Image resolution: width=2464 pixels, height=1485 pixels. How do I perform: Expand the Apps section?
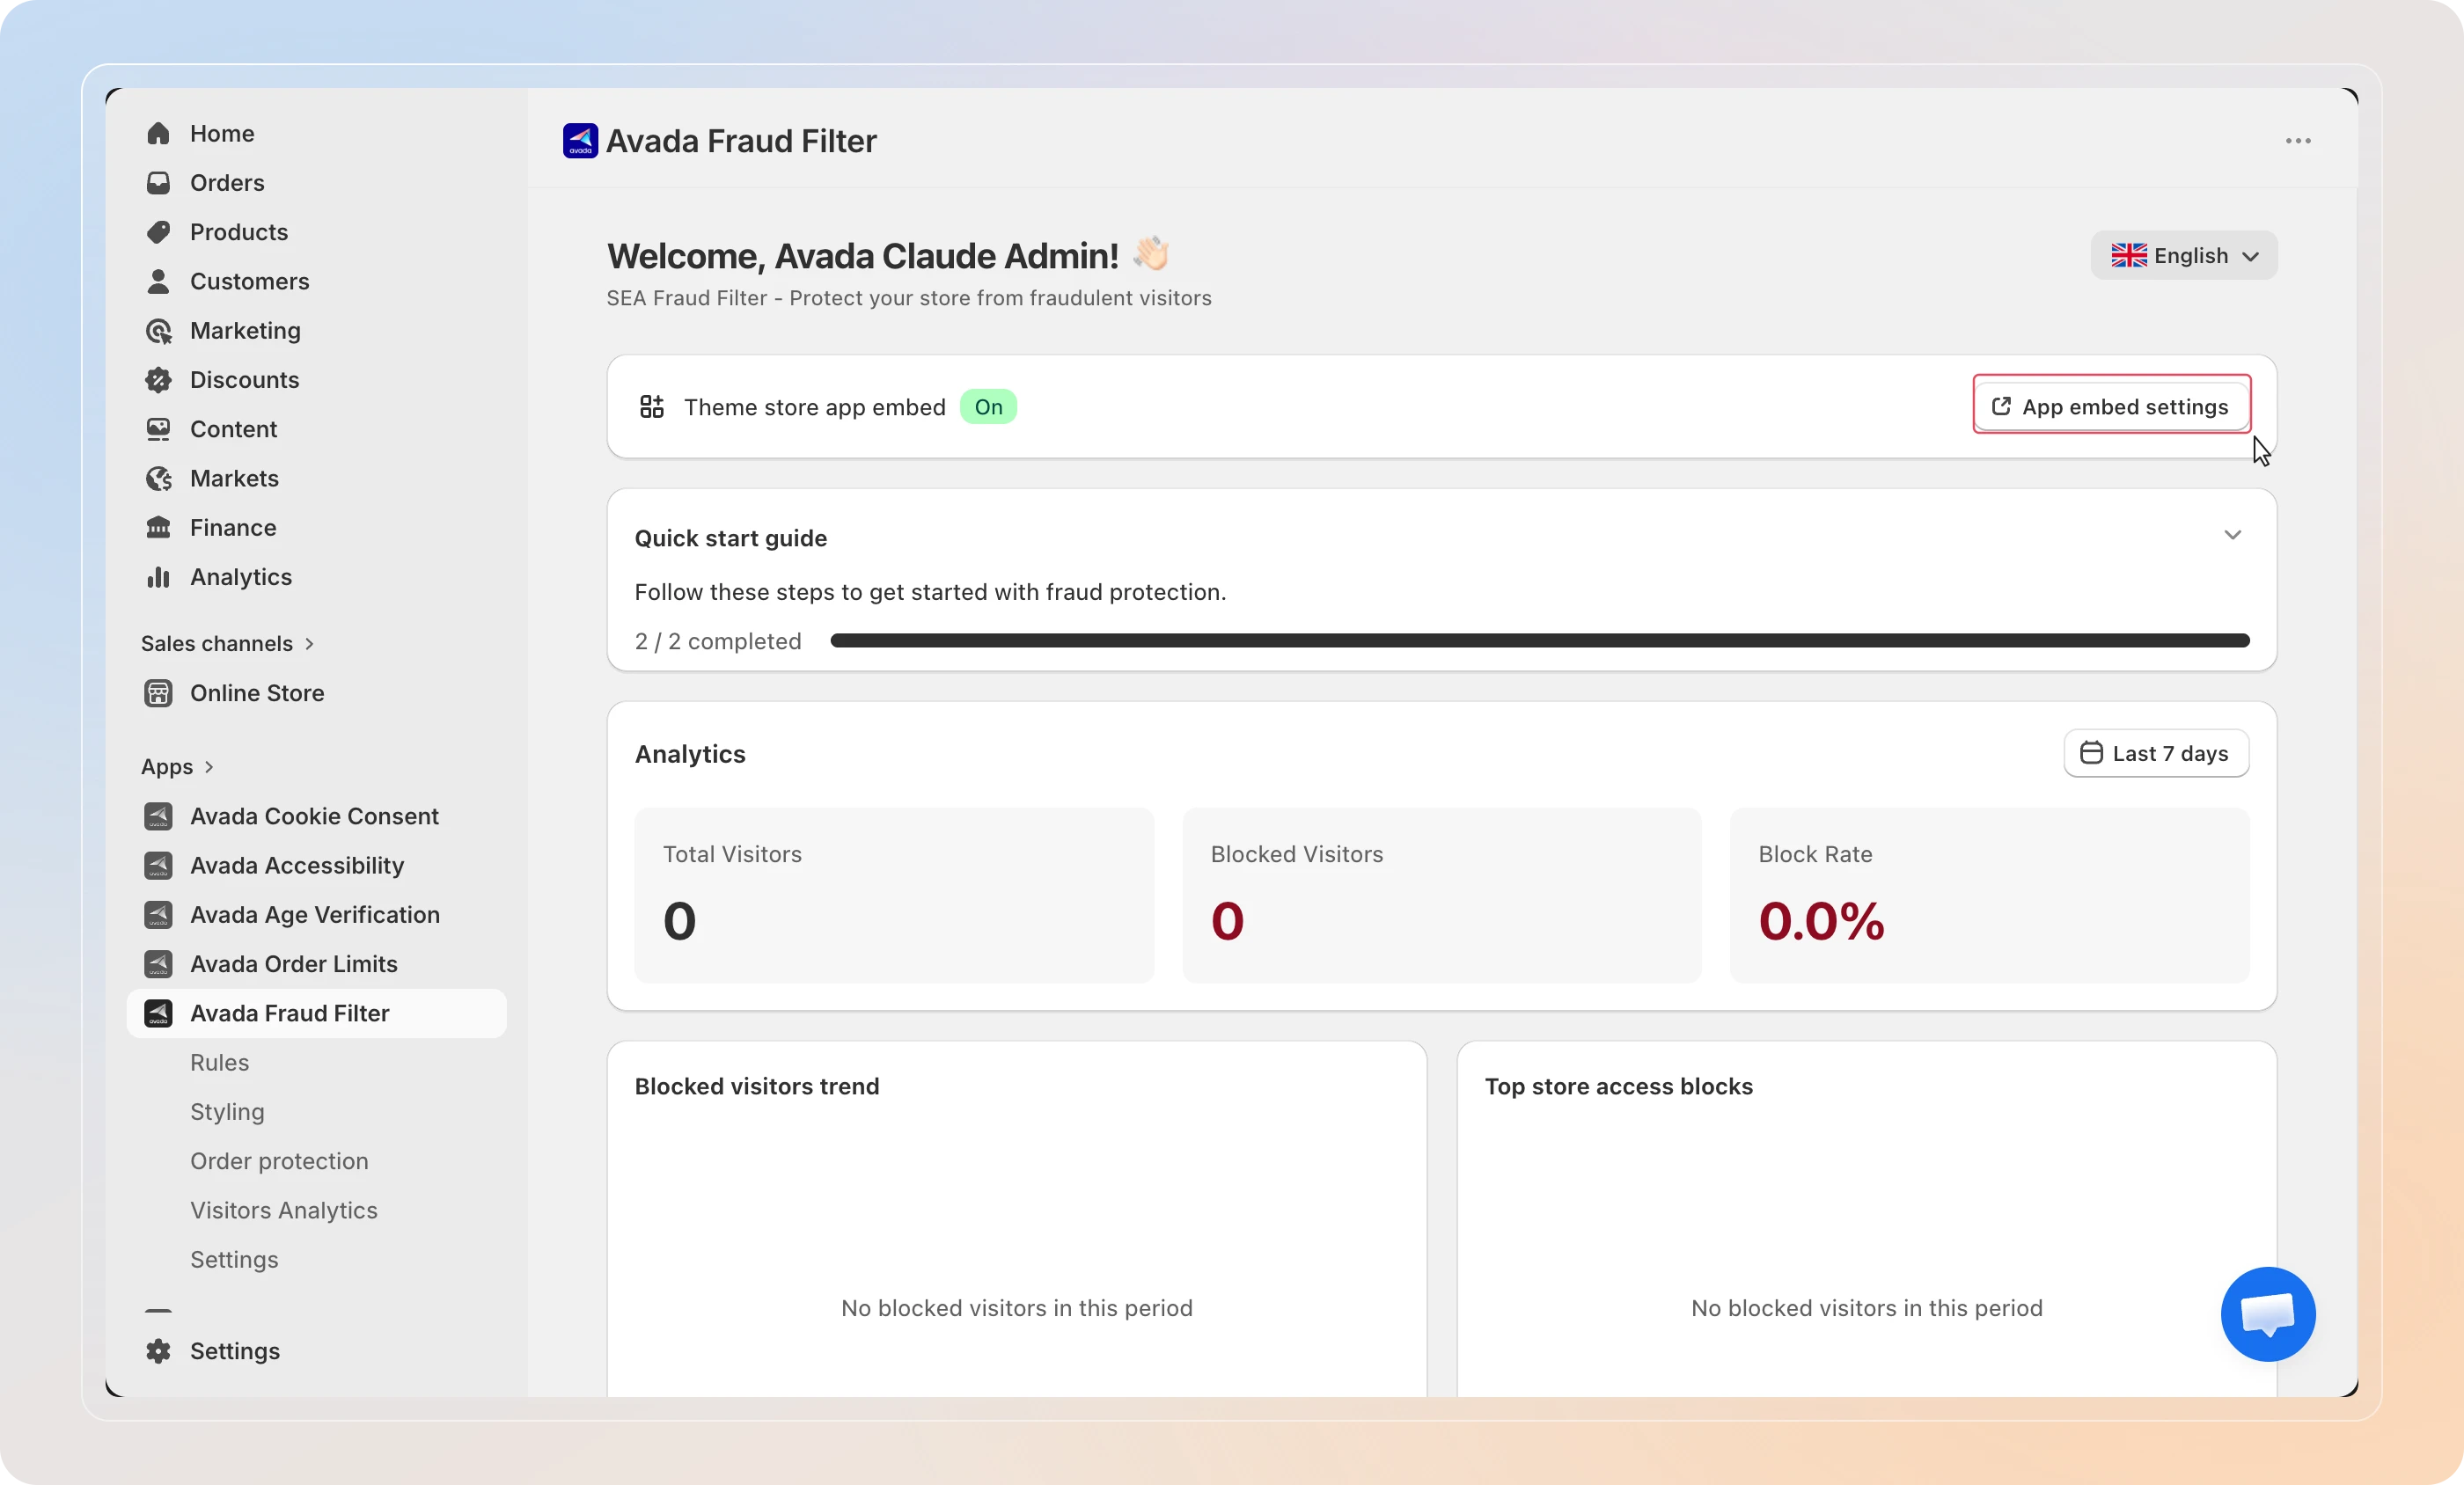[178, 766]
